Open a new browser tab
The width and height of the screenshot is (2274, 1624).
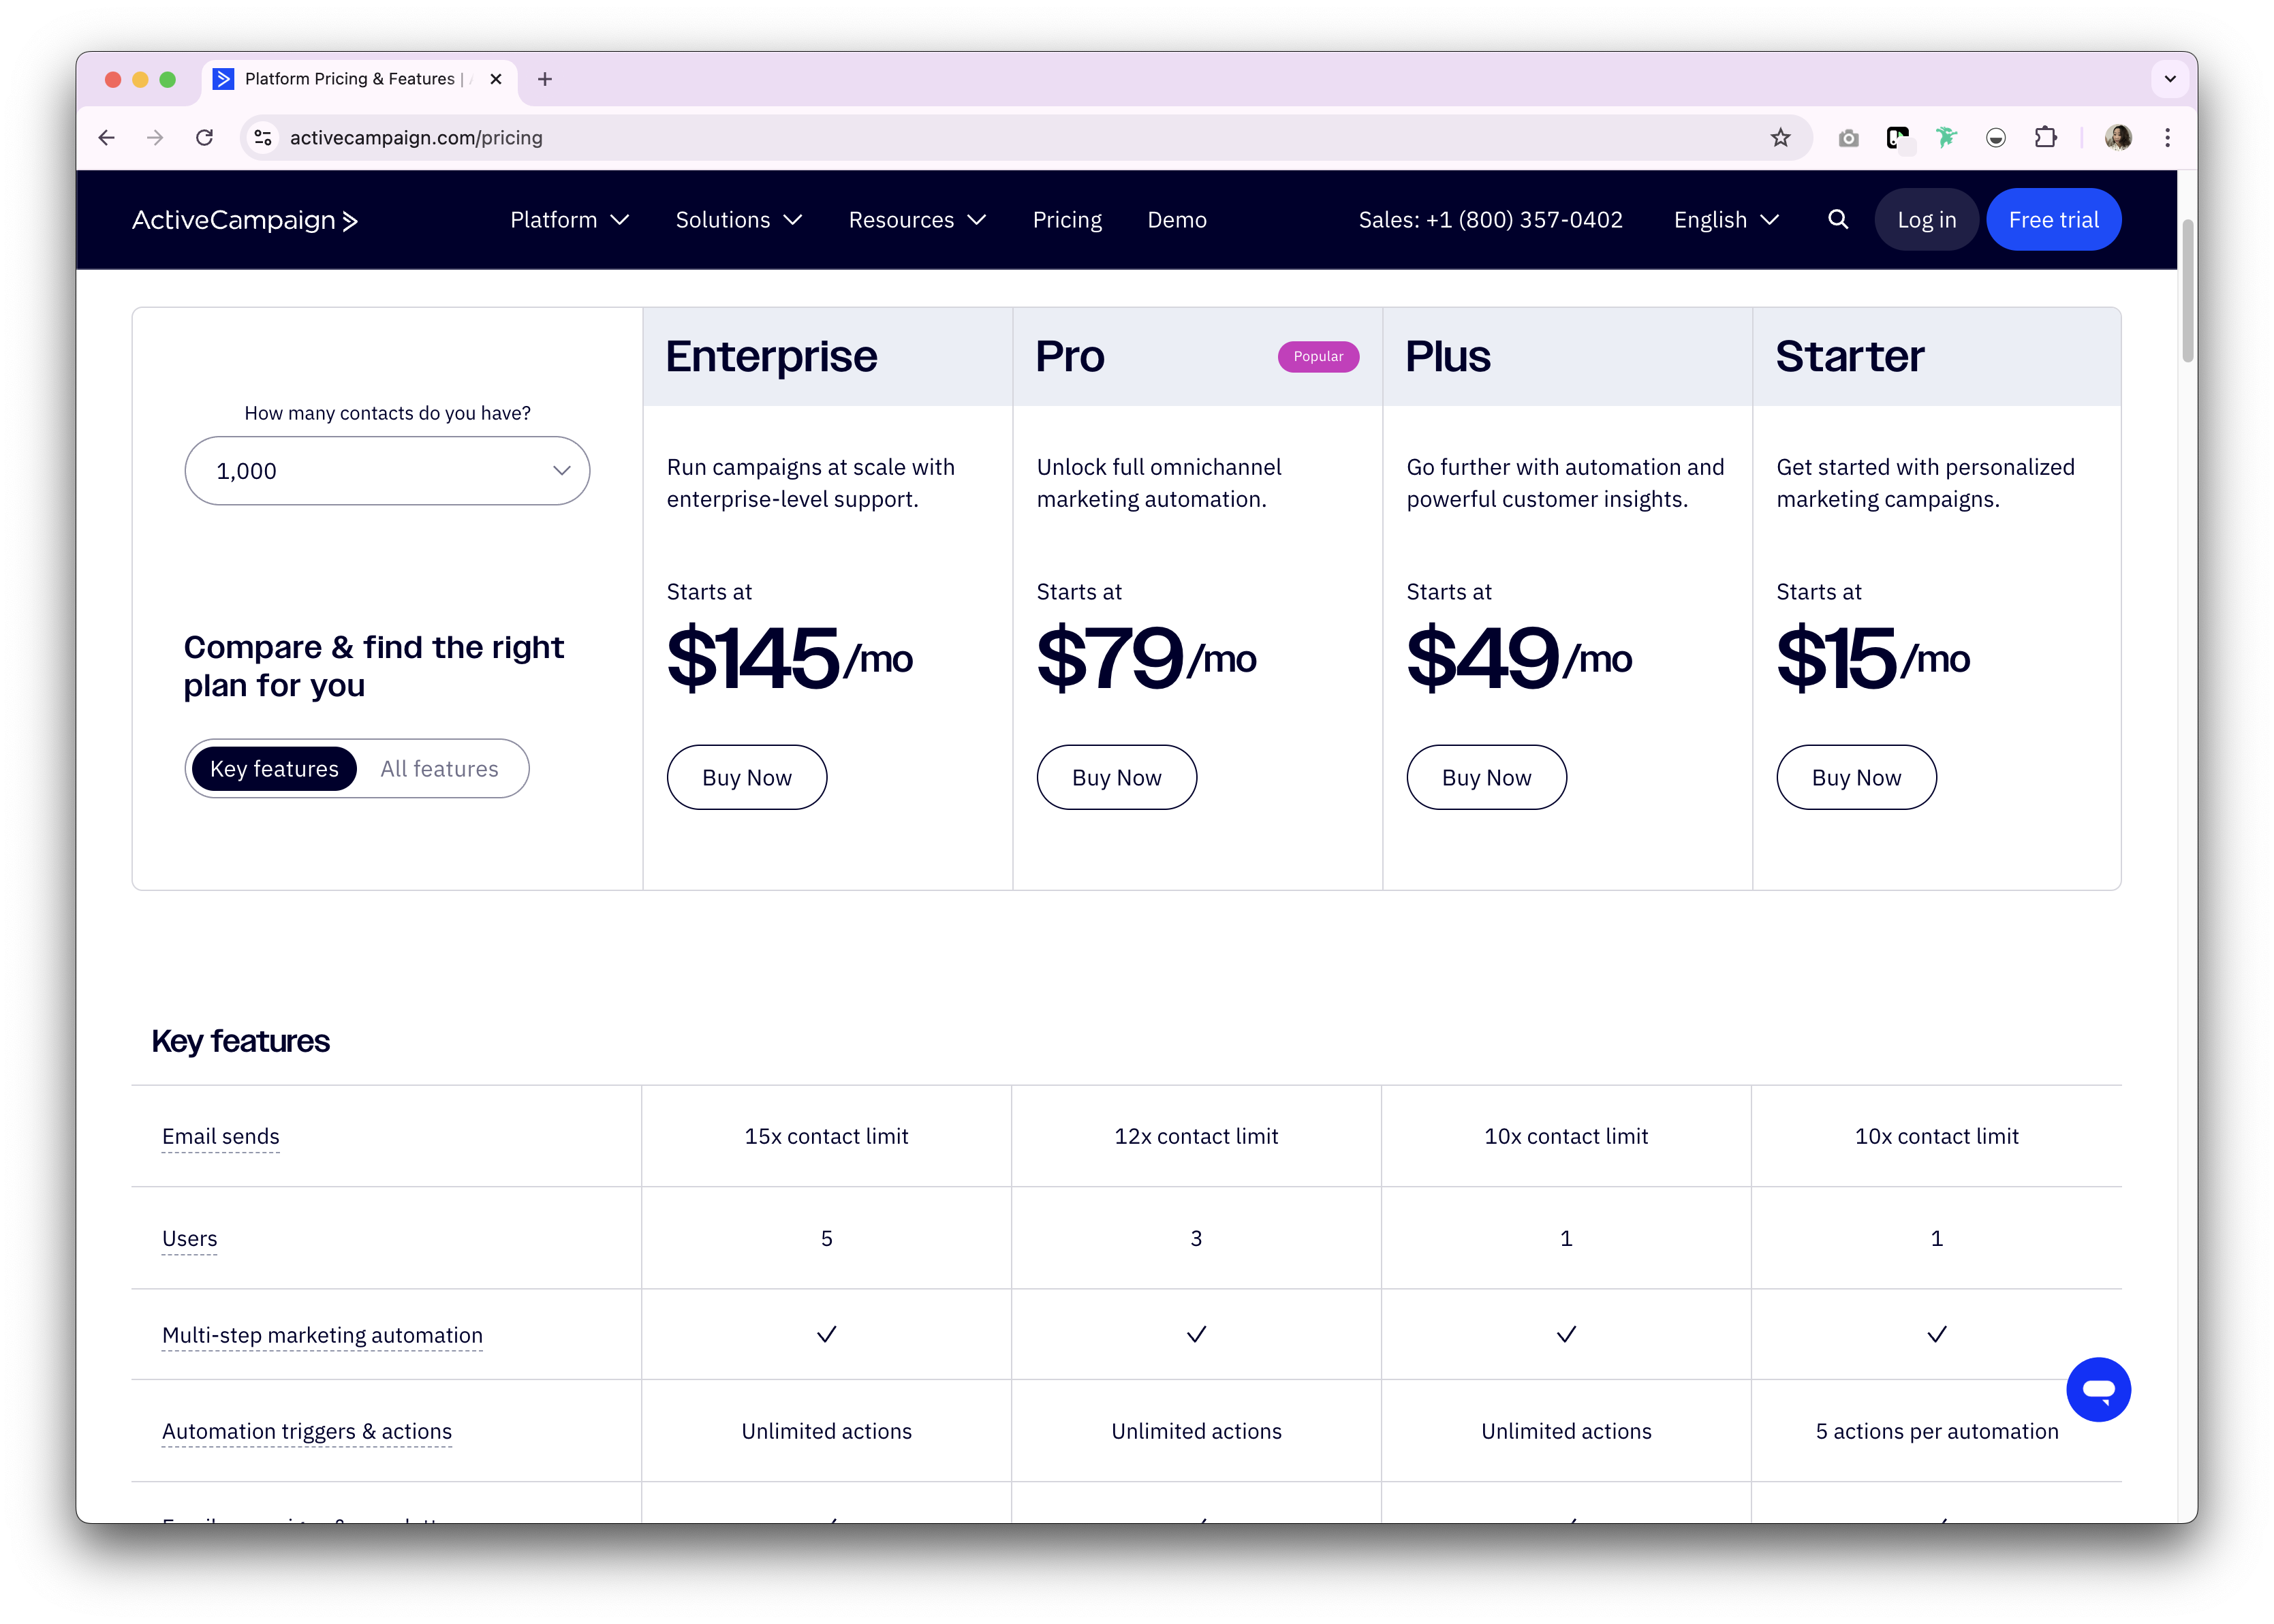[545, 79]
